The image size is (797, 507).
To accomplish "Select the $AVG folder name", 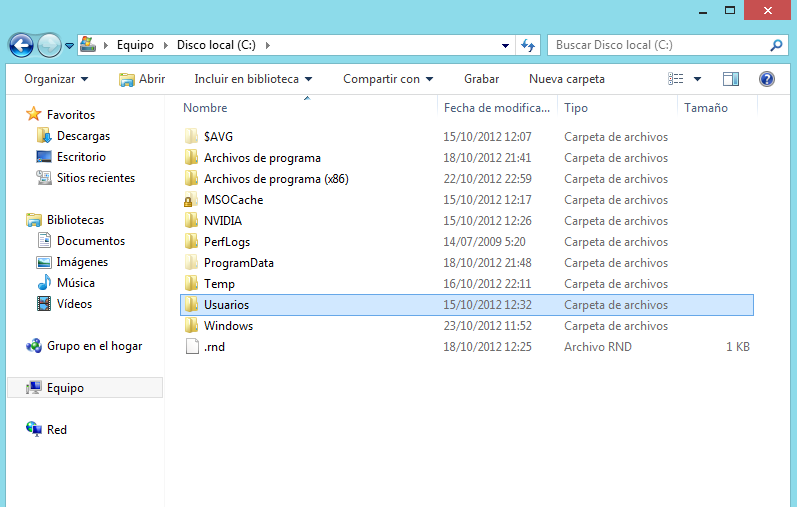I will [219, 137].
